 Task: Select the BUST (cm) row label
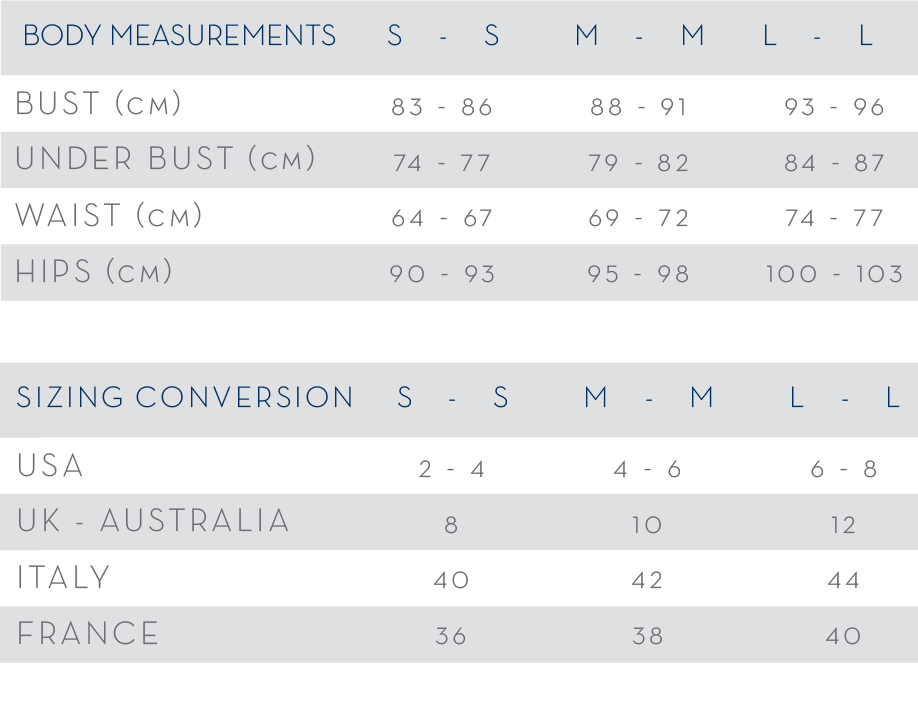point(98,104)
